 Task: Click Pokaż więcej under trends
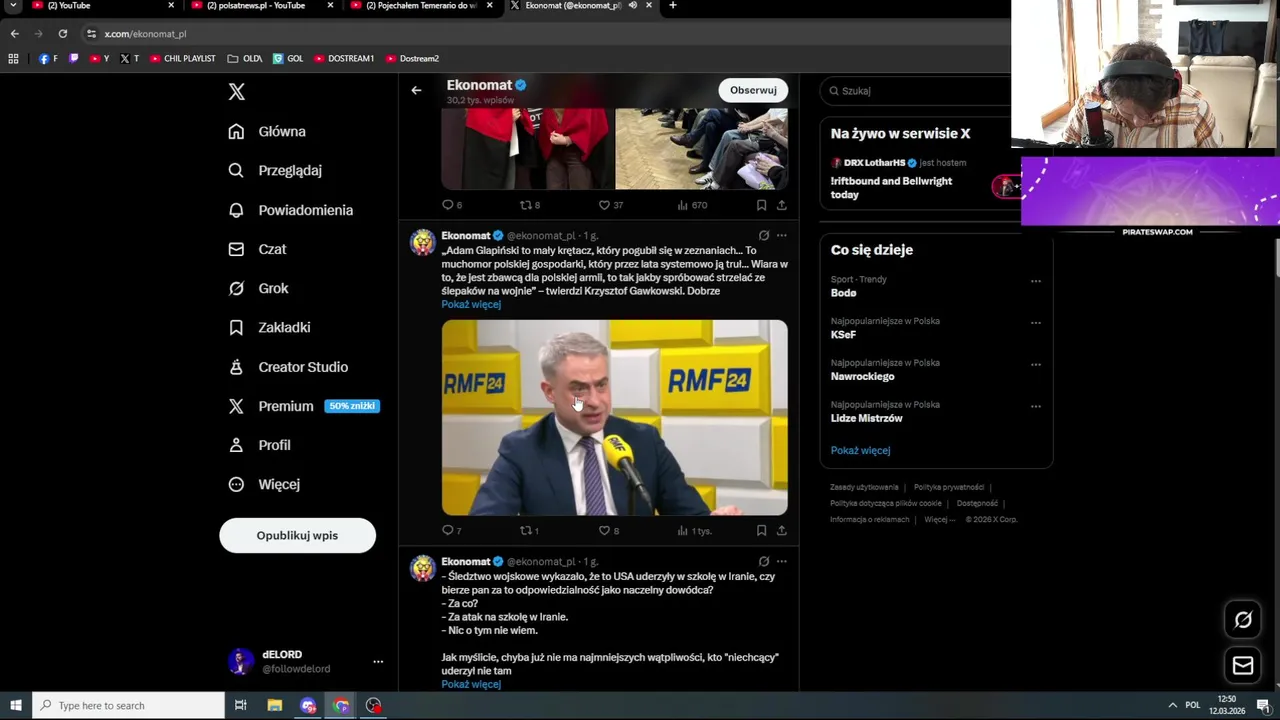pyautogui.click(x=860, y=450)
